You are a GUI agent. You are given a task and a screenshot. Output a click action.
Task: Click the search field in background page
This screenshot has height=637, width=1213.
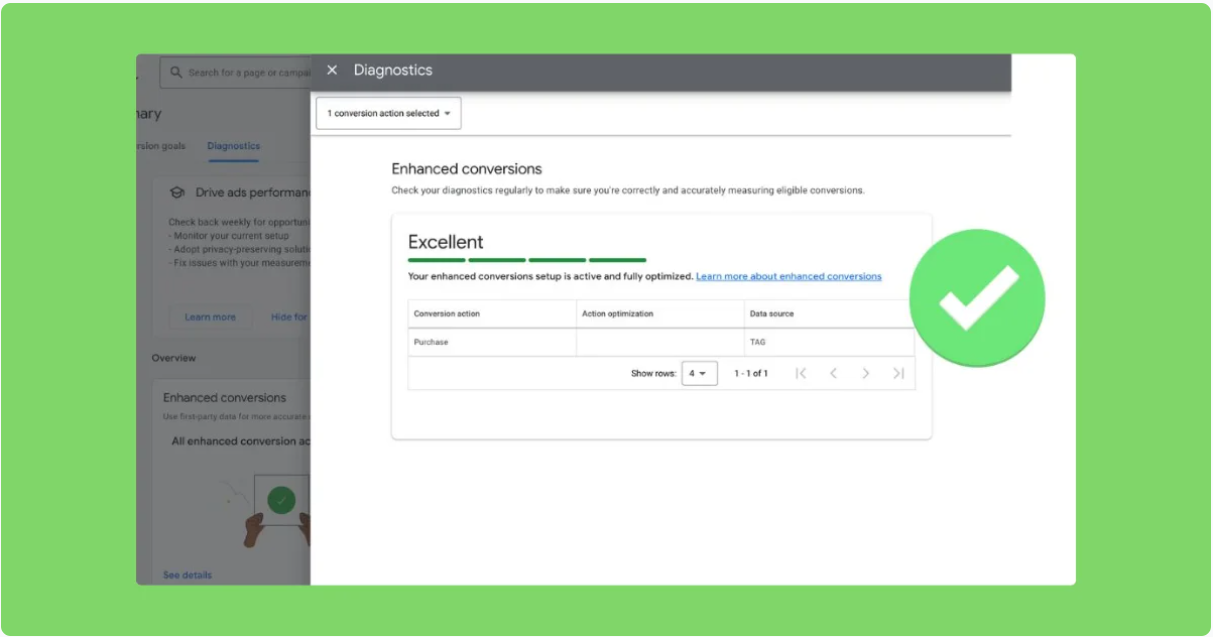pyautogui.click(x=236, y=73)
